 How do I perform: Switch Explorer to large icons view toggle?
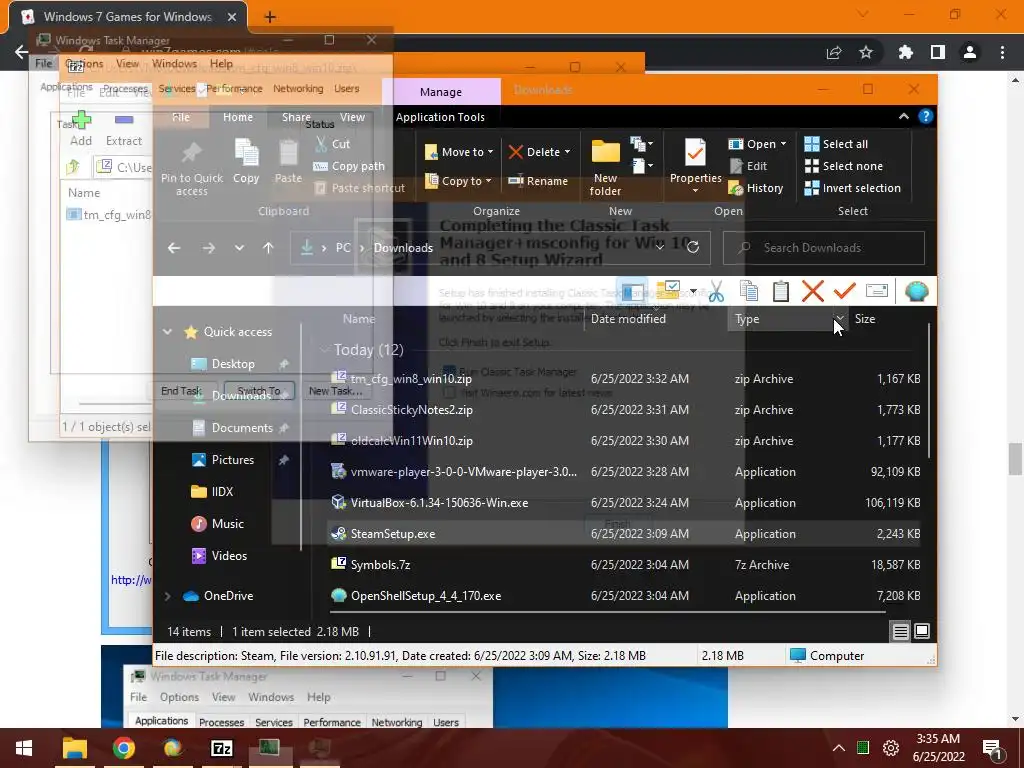point(921,631)
